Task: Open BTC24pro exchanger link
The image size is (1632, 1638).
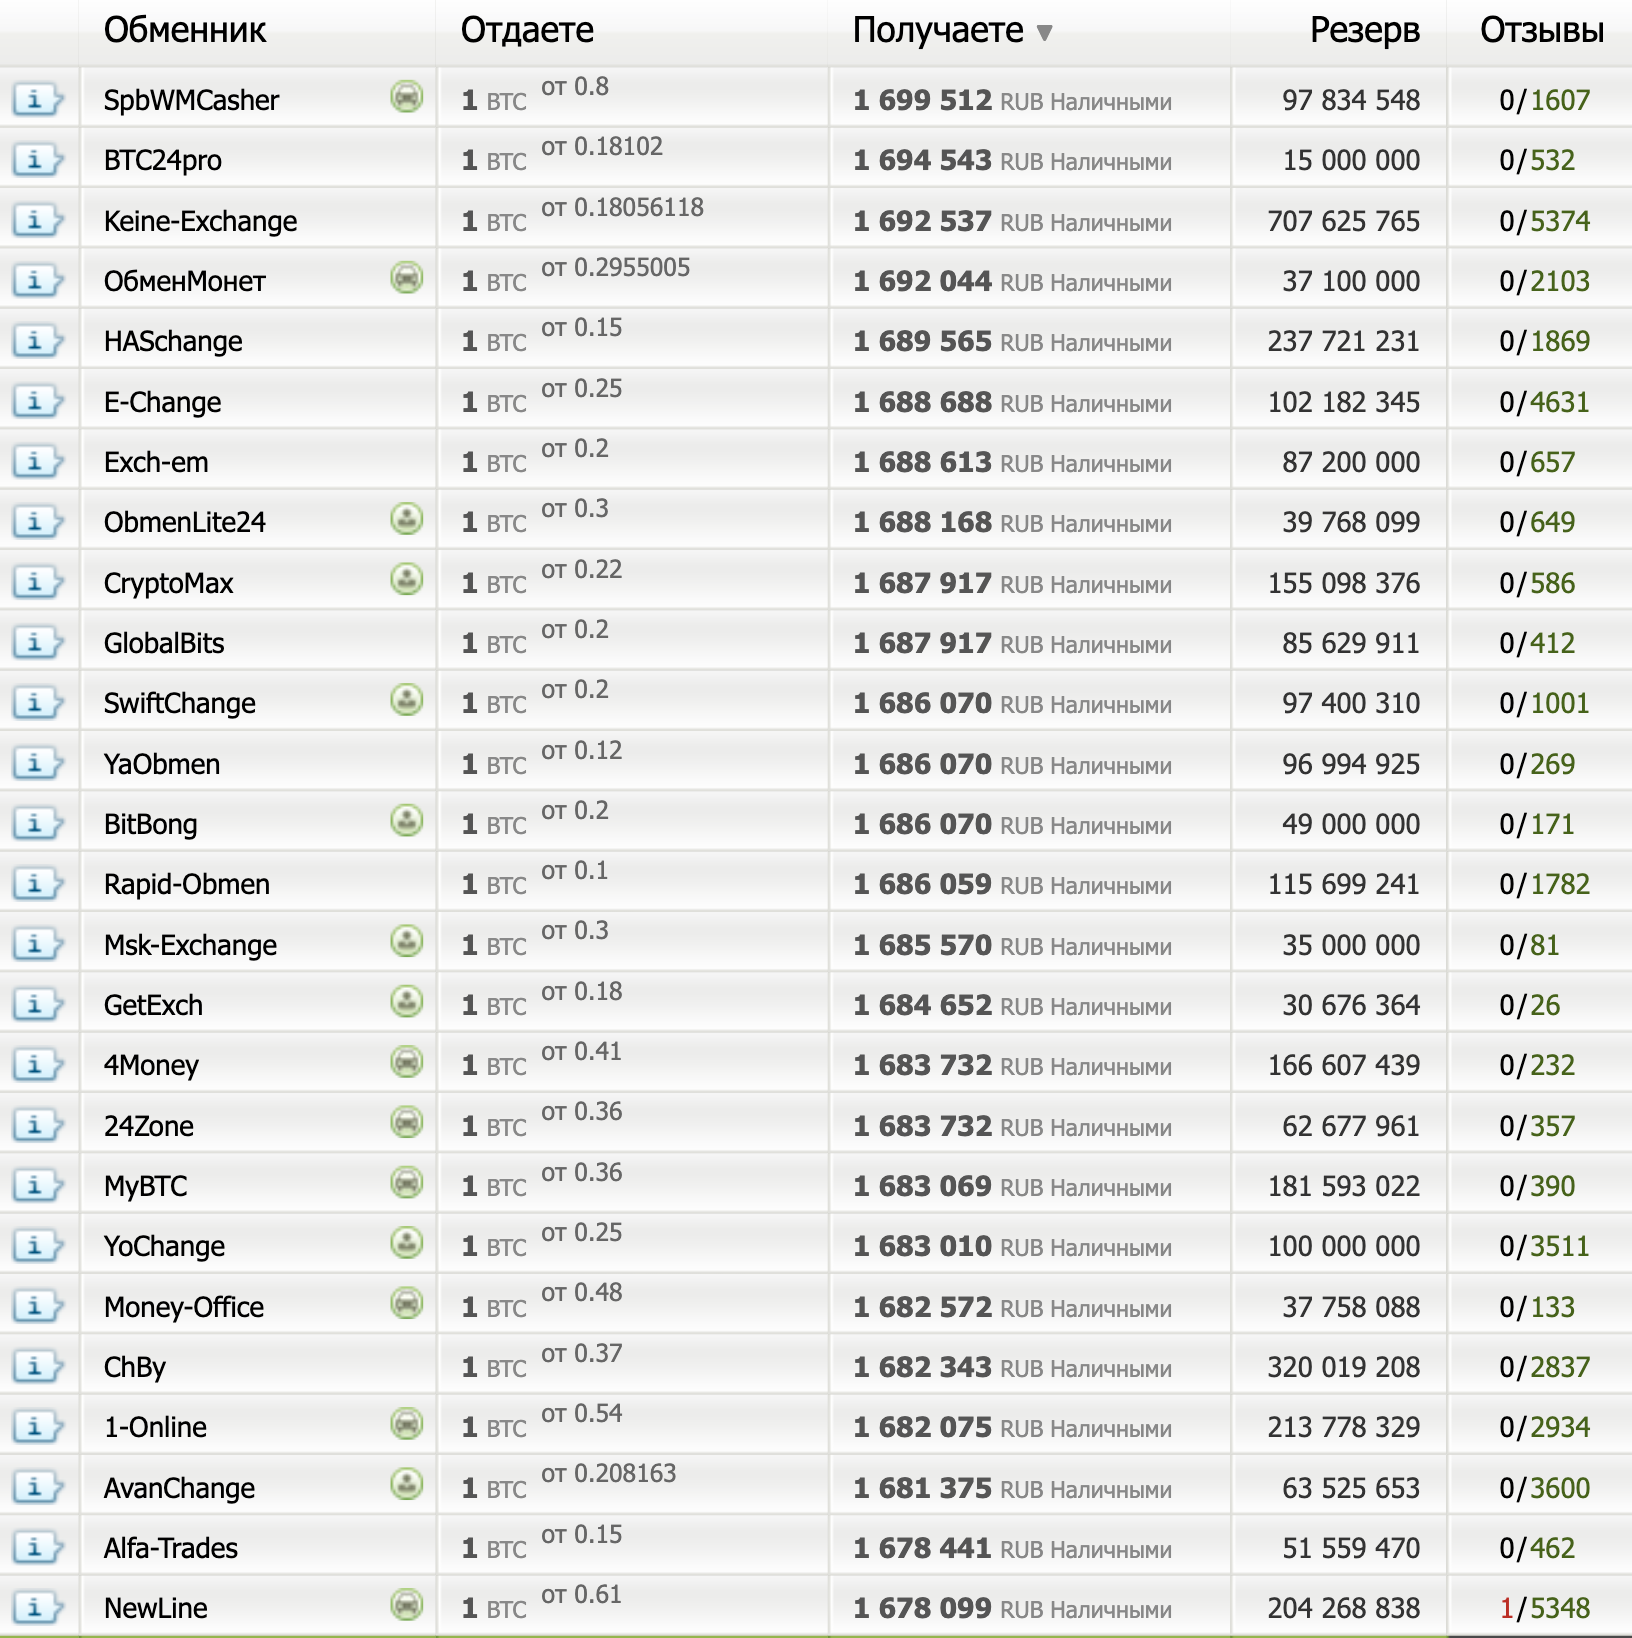Action: pyautogui.click(x=163, y=161)
